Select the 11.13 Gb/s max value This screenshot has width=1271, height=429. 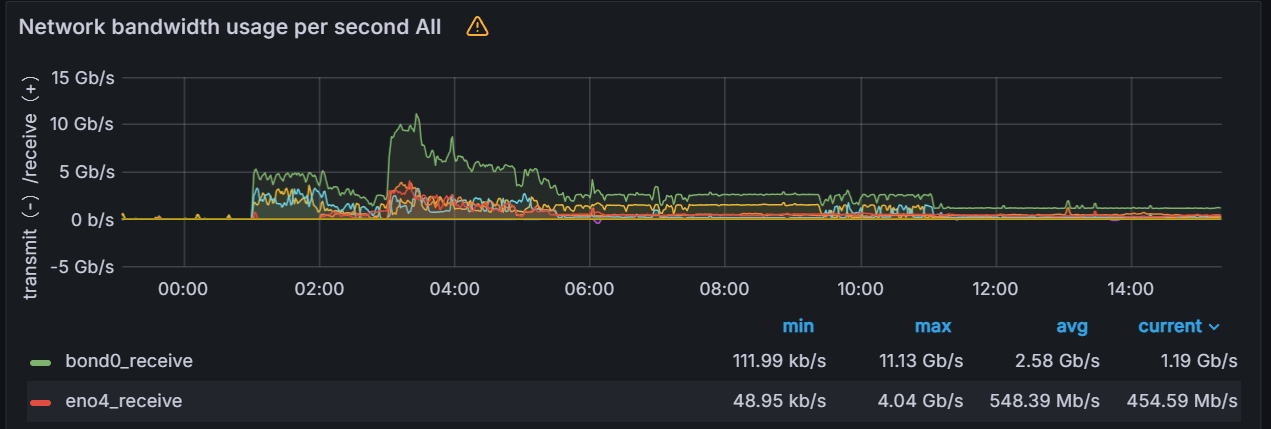point(920,360)
